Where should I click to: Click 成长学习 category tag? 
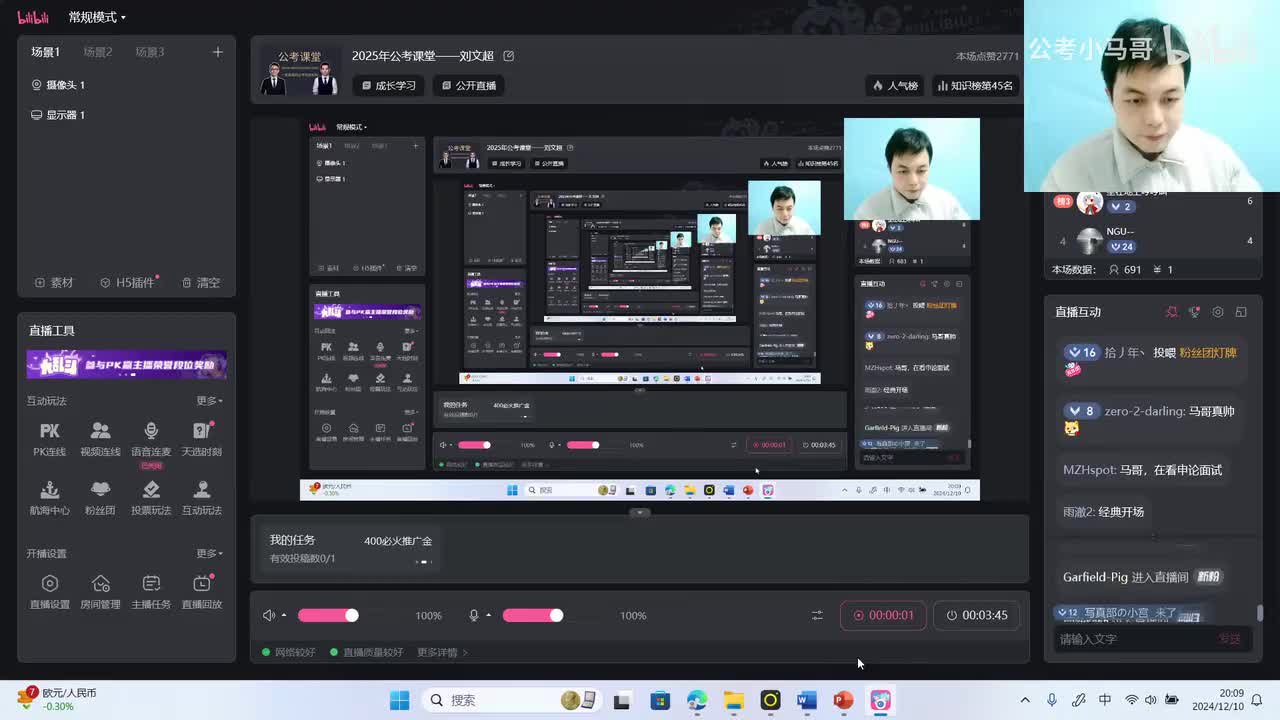click(389, 85)
